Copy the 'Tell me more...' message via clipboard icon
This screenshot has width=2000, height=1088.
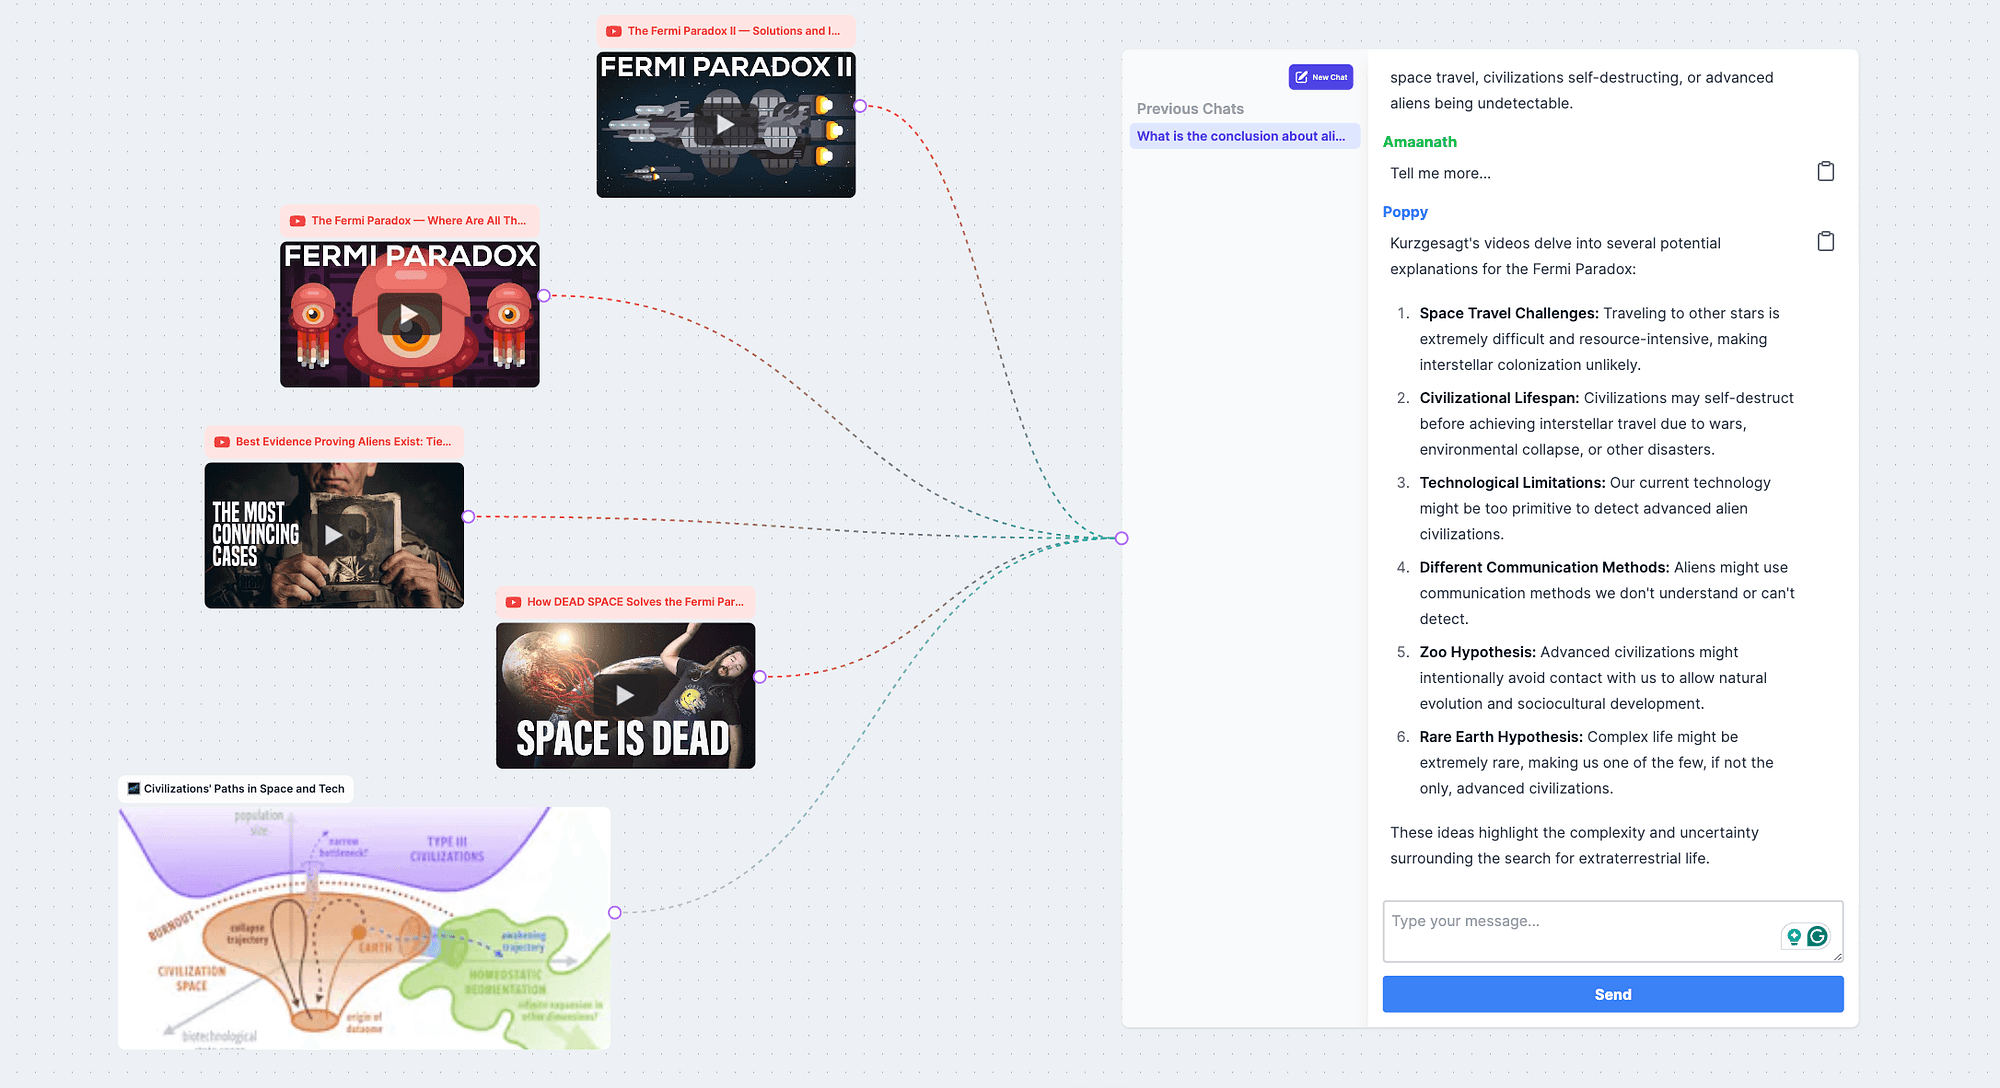pos(1825,172)
